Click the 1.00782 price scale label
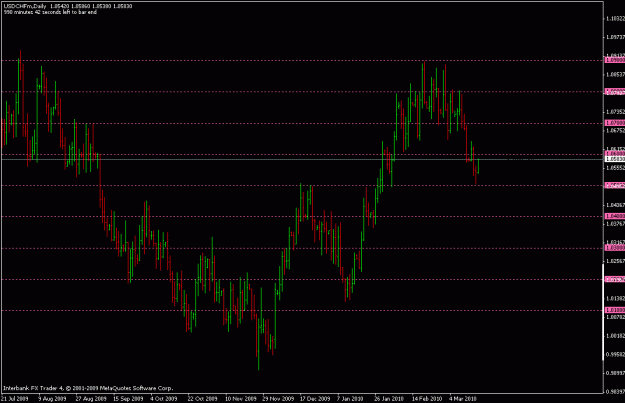Screen dimensions: 625x403 pos(615,317)
